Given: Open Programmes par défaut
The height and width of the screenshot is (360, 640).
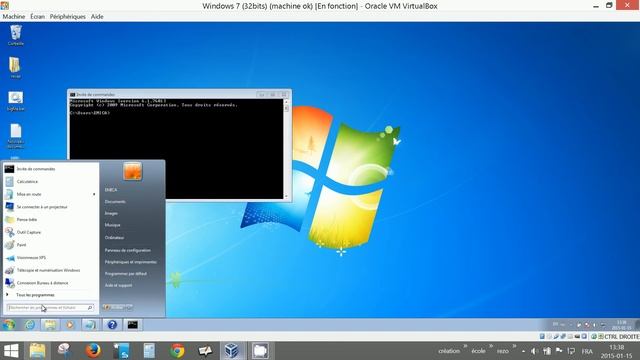Looking at the screenshot, I should pos(126,273).
